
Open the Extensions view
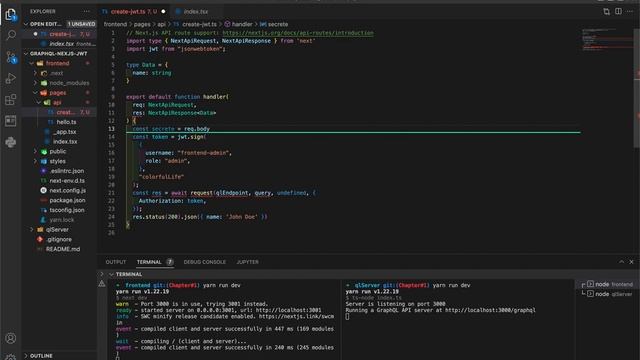[x=11, y=99]
